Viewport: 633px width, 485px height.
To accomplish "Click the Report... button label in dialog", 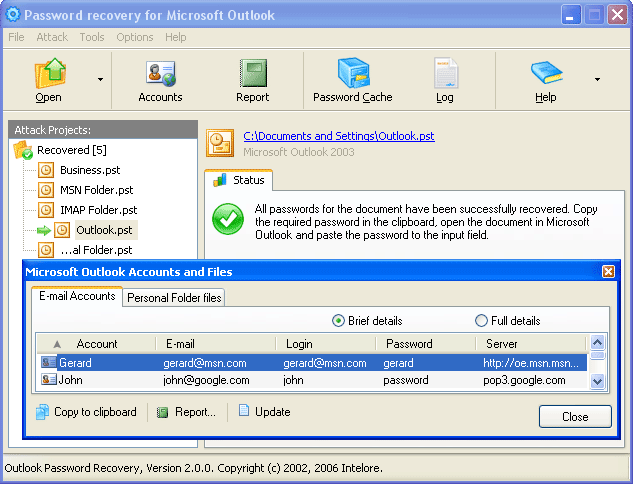I will [x=195, y=412].
